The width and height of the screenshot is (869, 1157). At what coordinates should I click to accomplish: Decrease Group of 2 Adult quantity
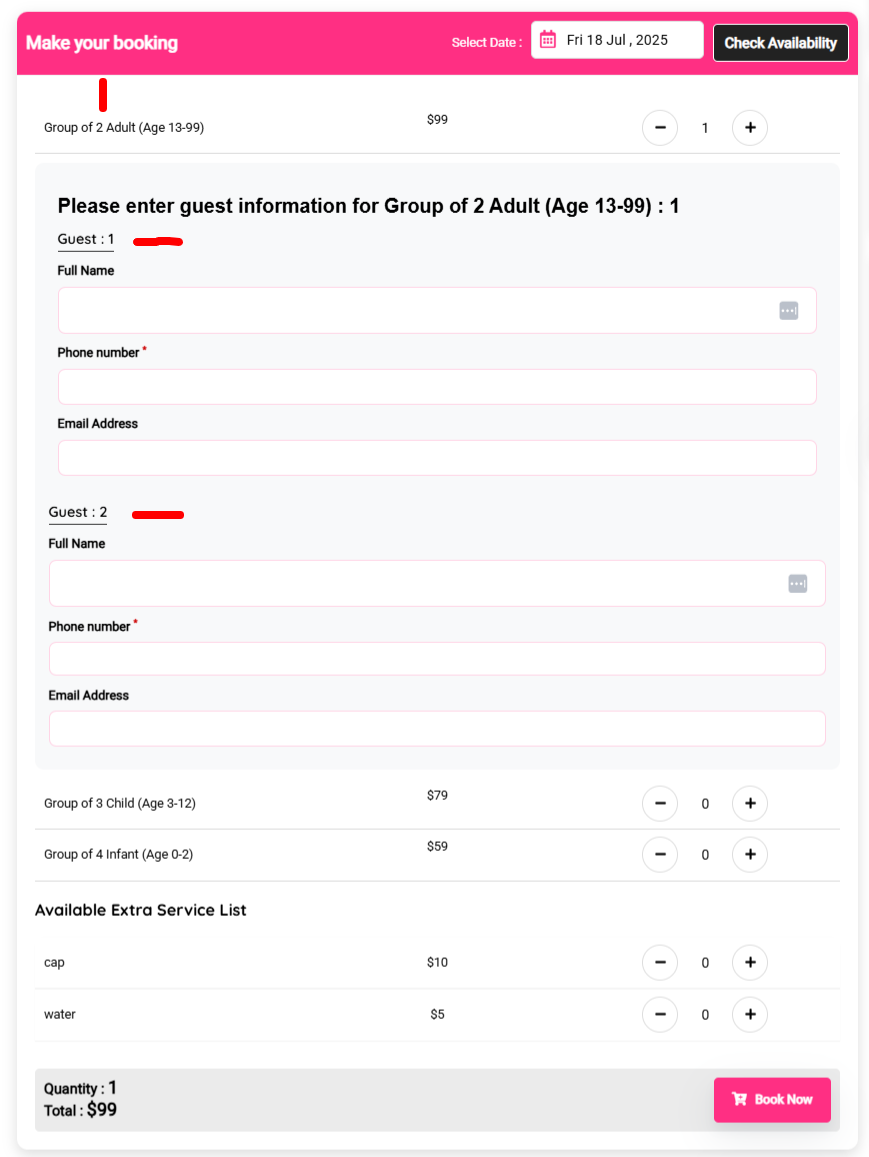coord(660,128)
